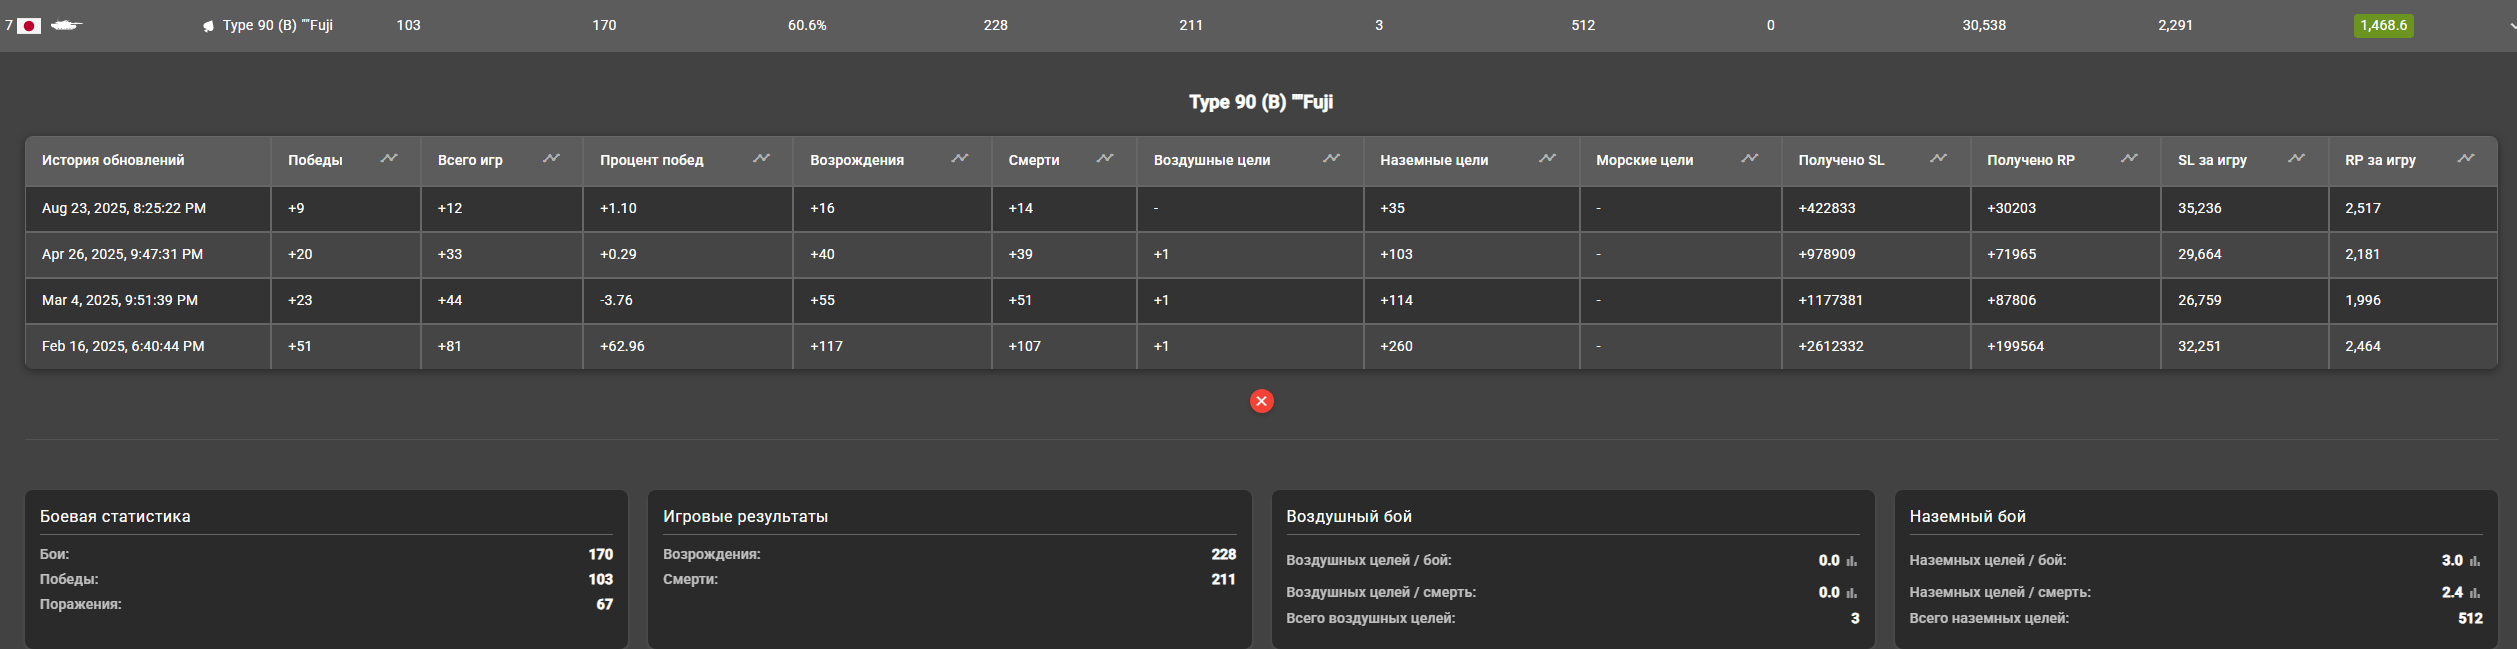Close the Type 90 (B) history panel

coord(1261,401)
